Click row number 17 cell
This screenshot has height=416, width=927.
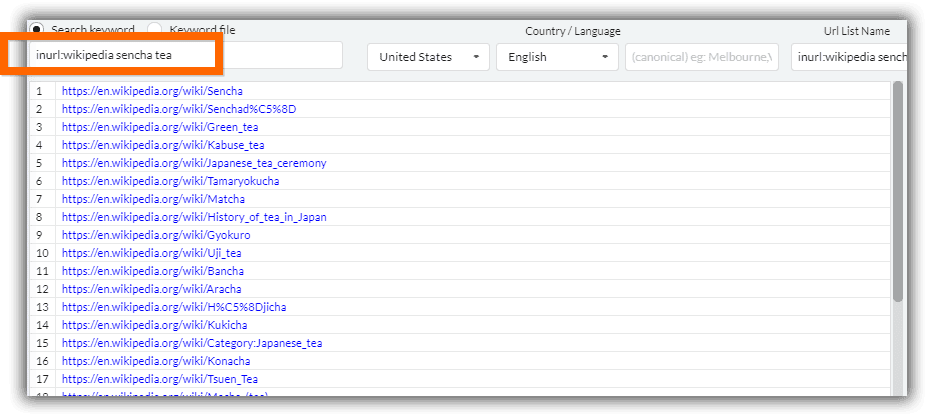43,379
